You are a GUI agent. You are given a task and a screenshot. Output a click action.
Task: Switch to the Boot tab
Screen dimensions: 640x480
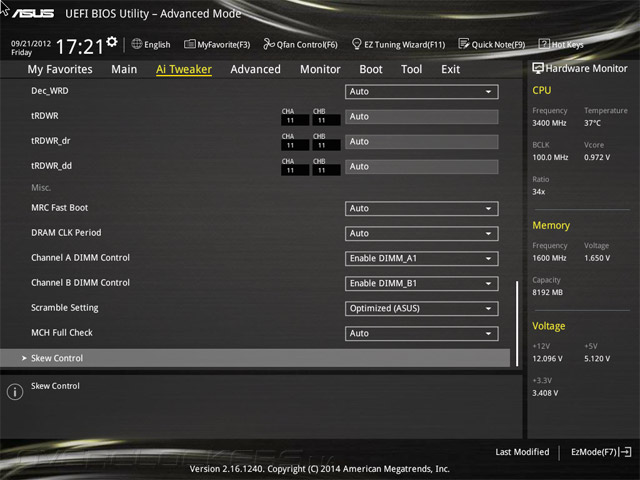[x=371, y=69]
